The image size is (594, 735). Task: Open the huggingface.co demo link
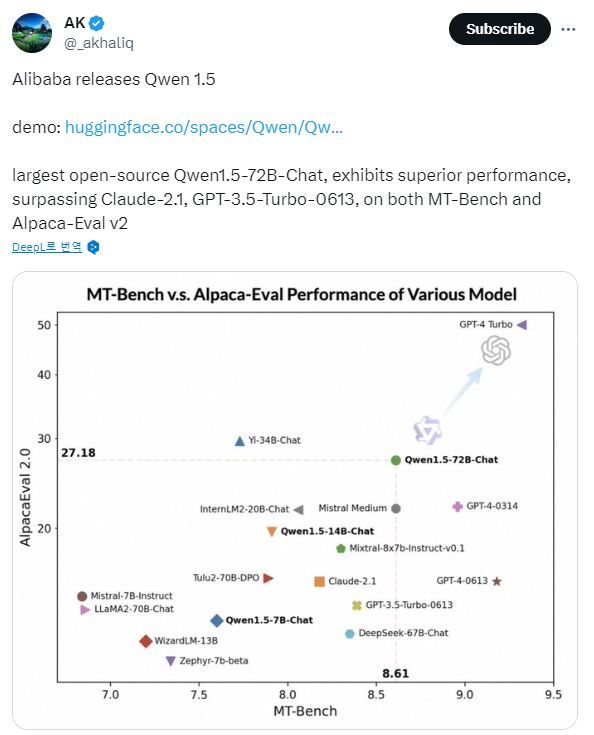(203, 127)
